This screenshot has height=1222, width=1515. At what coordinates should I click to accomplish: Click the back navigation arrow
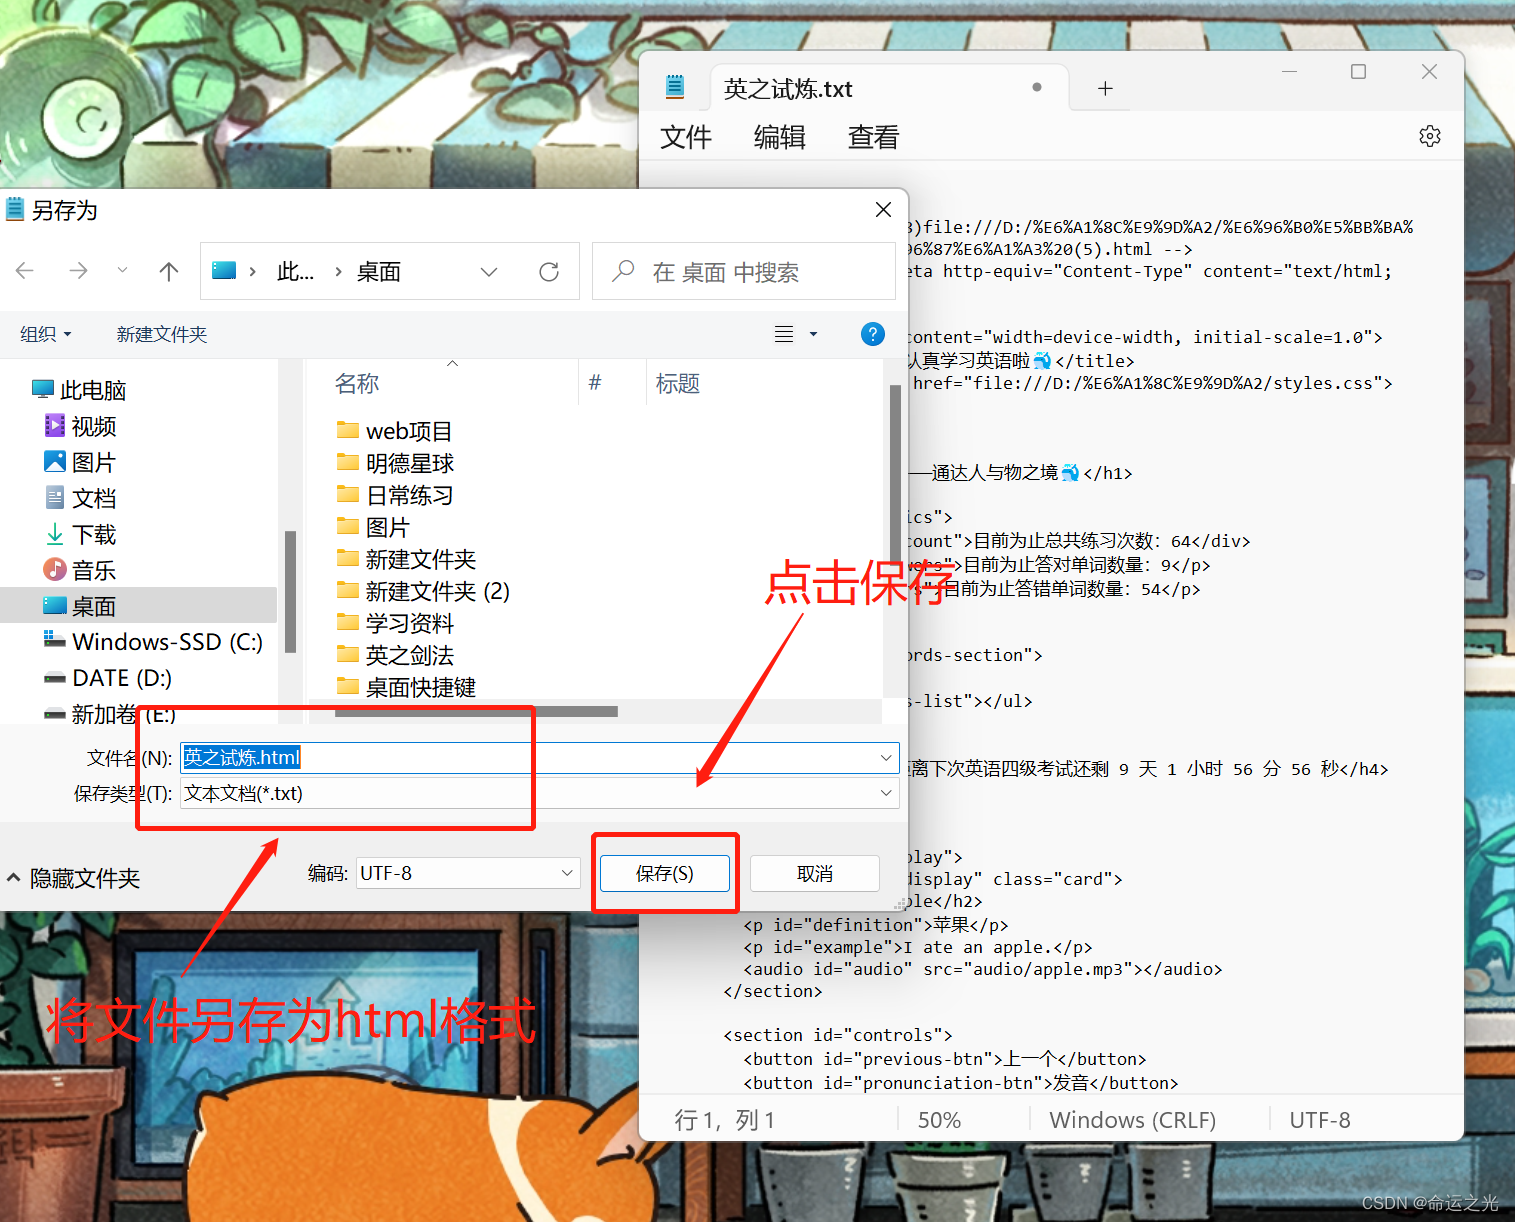tap(25, 271)
